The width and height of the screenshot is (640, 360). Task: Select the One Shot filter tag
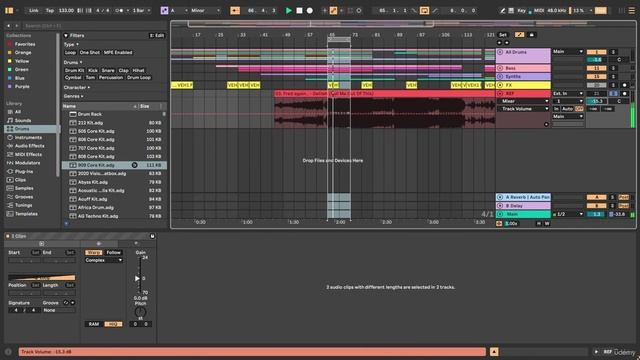(x=90, y=53)
